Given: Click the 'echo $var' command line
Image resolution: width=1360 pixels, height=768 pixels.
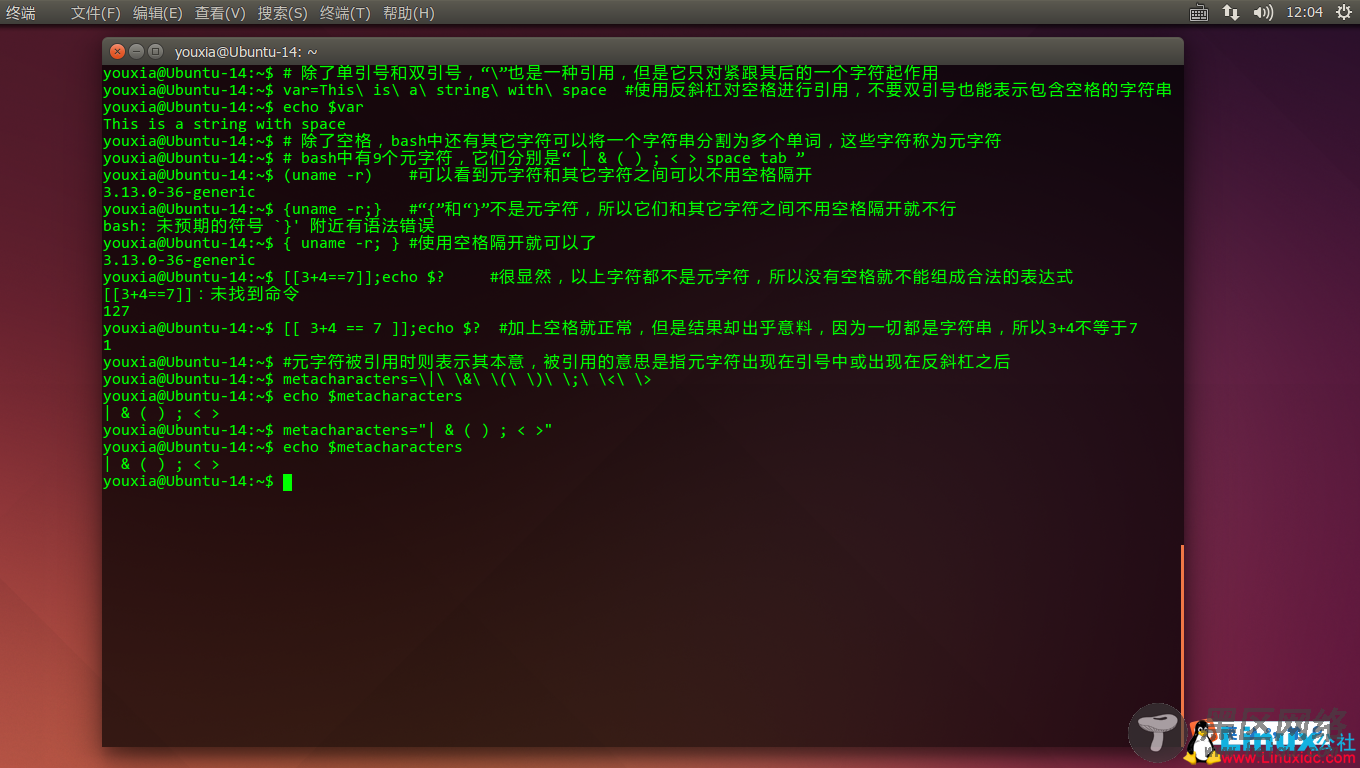Looking at the screenshot, I should (x=233, y=107).
